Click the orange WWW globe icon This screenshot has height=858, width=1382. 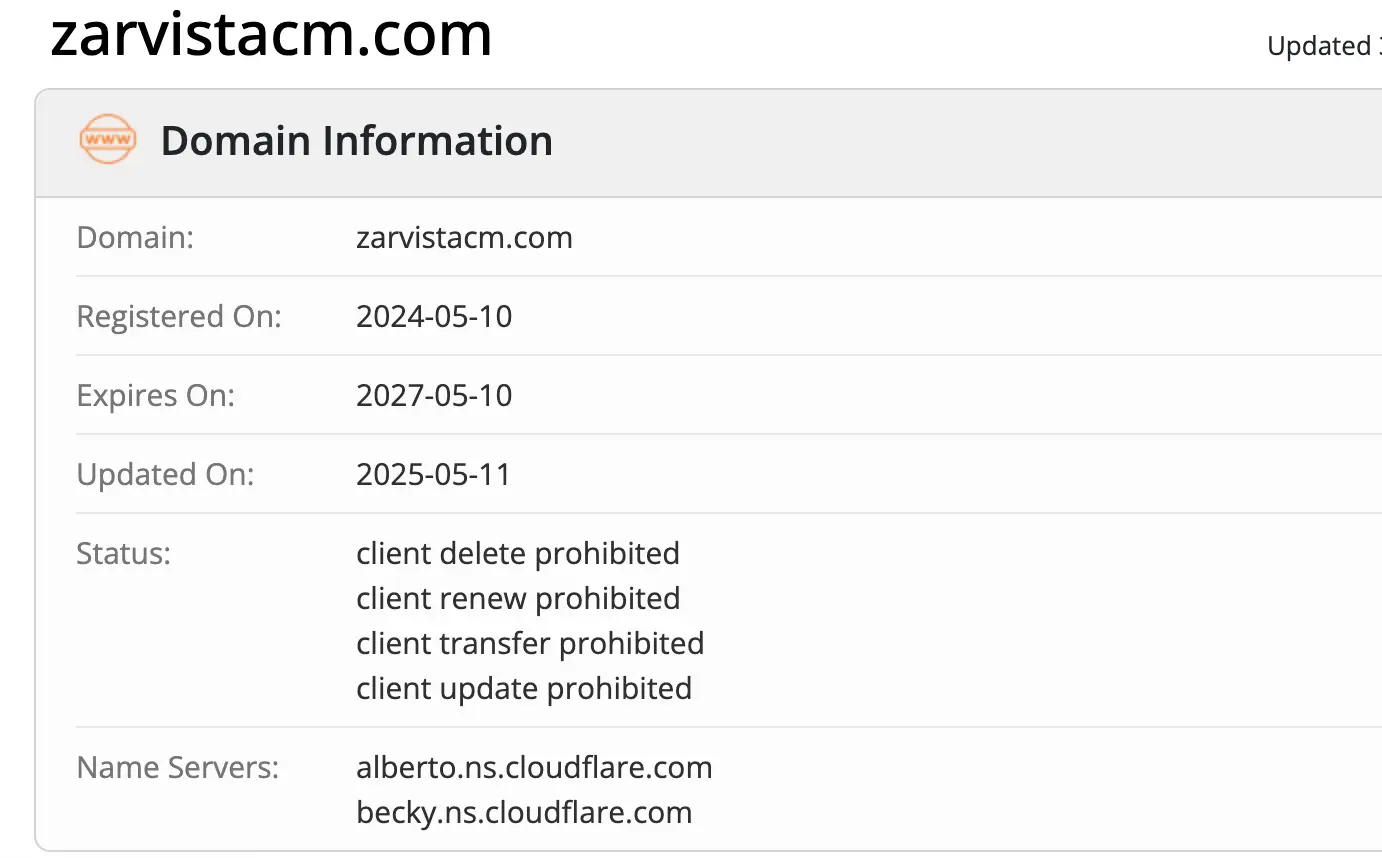[x=108, y=140]
